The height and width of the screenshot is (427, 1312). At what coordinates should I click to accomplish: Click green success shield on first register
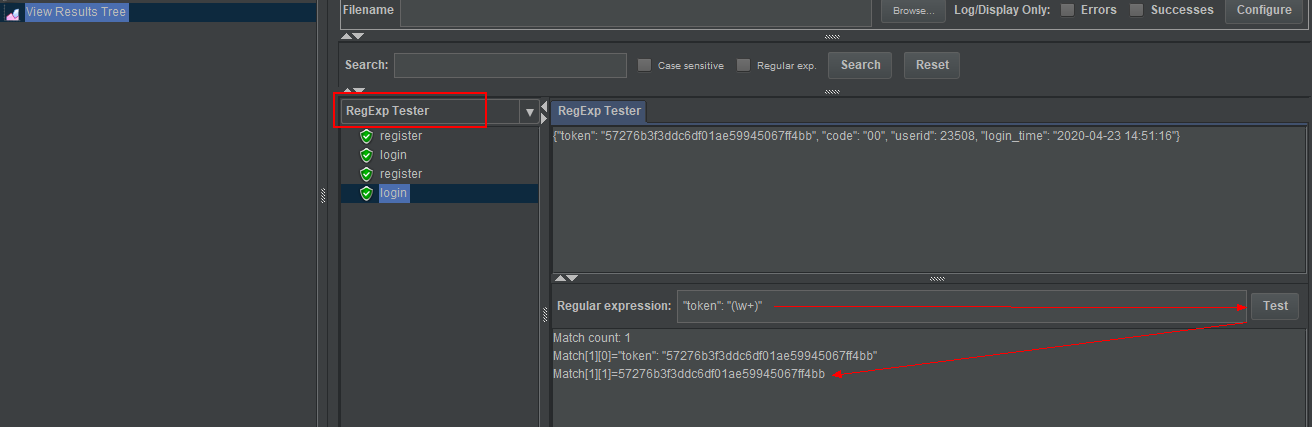tap(366, 136)
